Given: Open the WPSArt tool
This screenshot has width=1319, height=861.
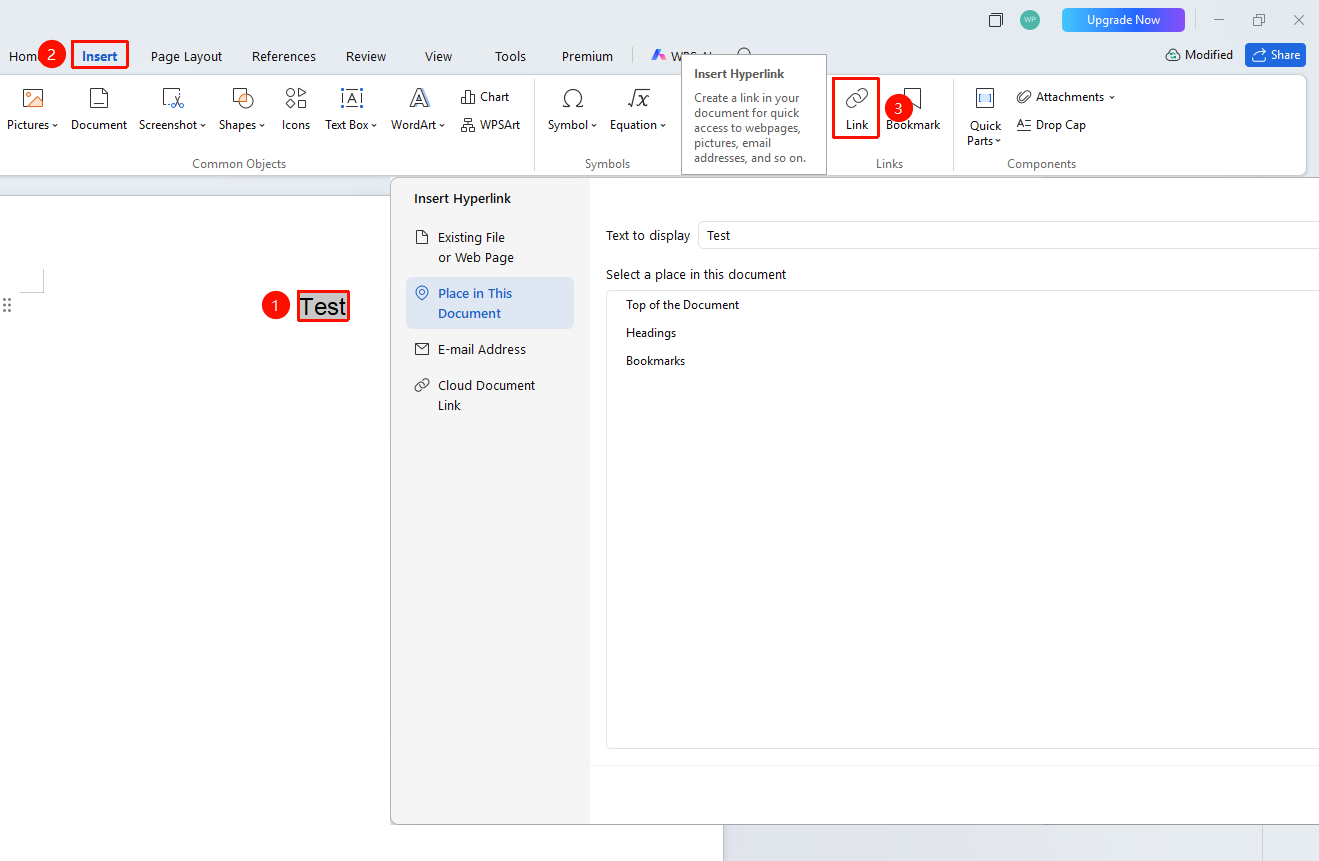Looking at the screenshot, I should pyautogui.click(x=491, y=125).
